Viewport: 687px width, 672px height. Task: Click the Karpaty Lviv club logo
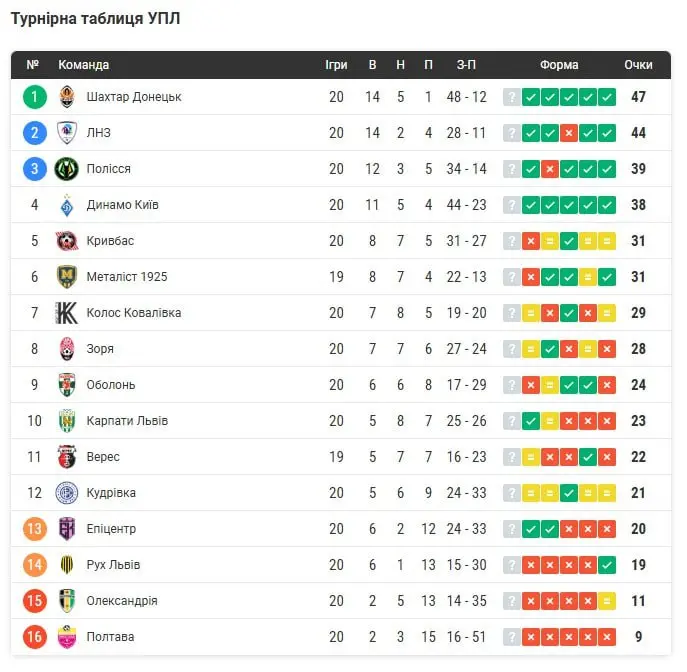coord(67,421)
